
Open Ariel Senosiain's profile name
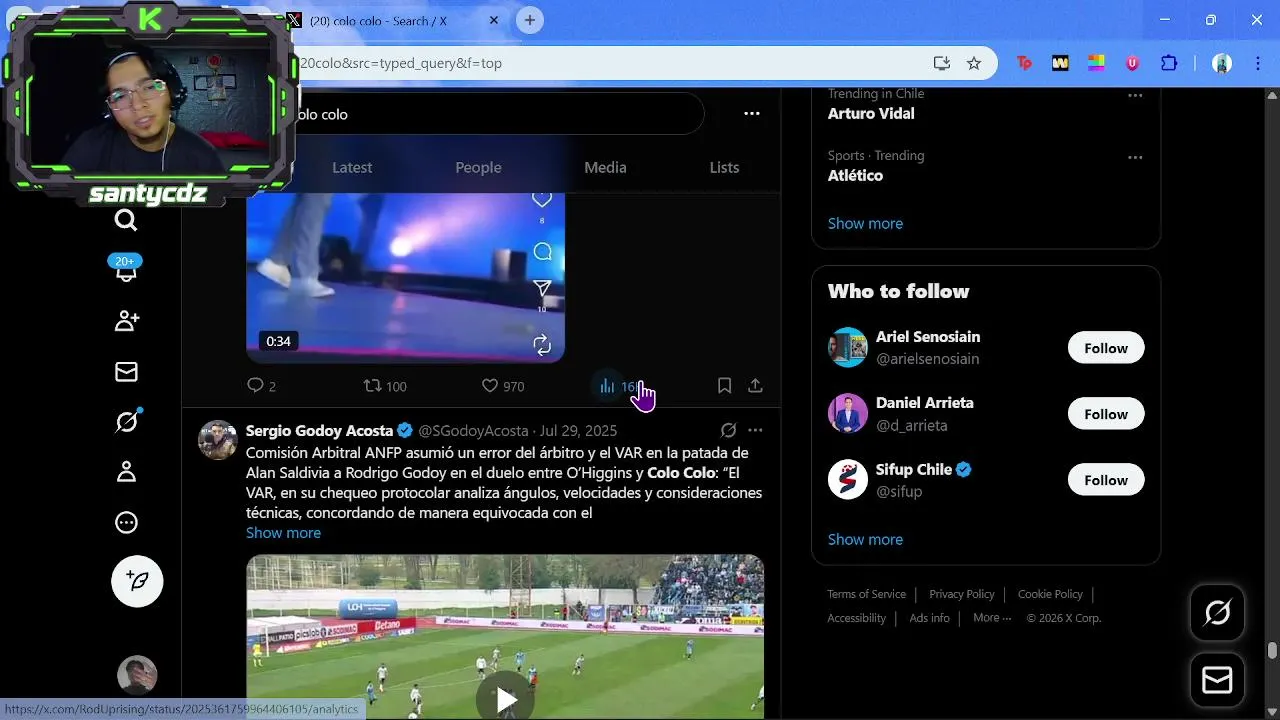[928, 337]
